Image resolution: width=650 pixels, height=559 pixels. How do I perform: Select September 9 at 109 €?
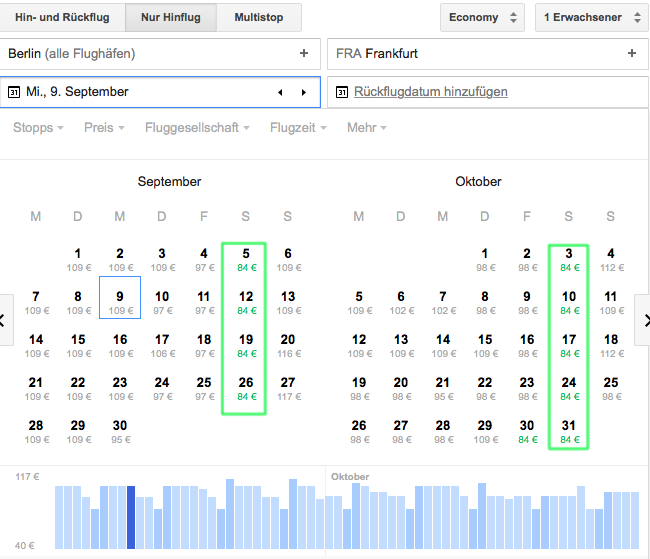click(x=120, y=298)
